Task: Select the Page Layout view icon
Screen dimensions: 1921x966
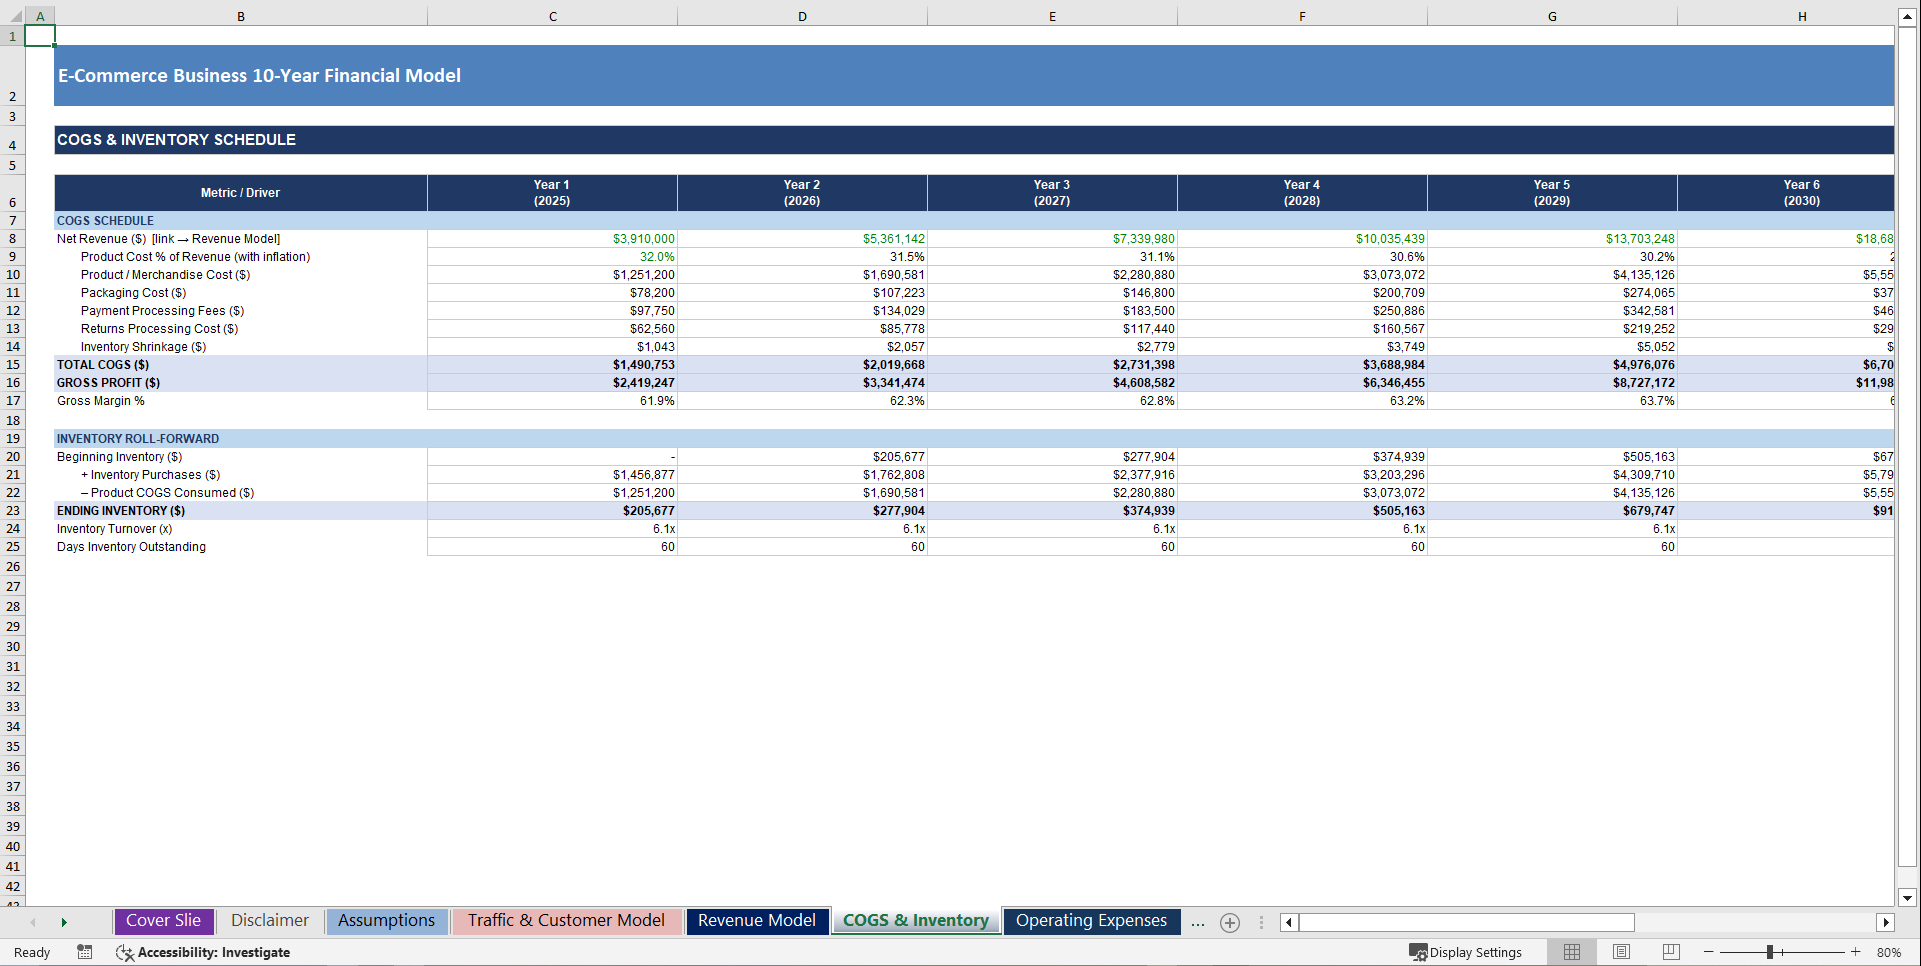Action: (1620, 952)
